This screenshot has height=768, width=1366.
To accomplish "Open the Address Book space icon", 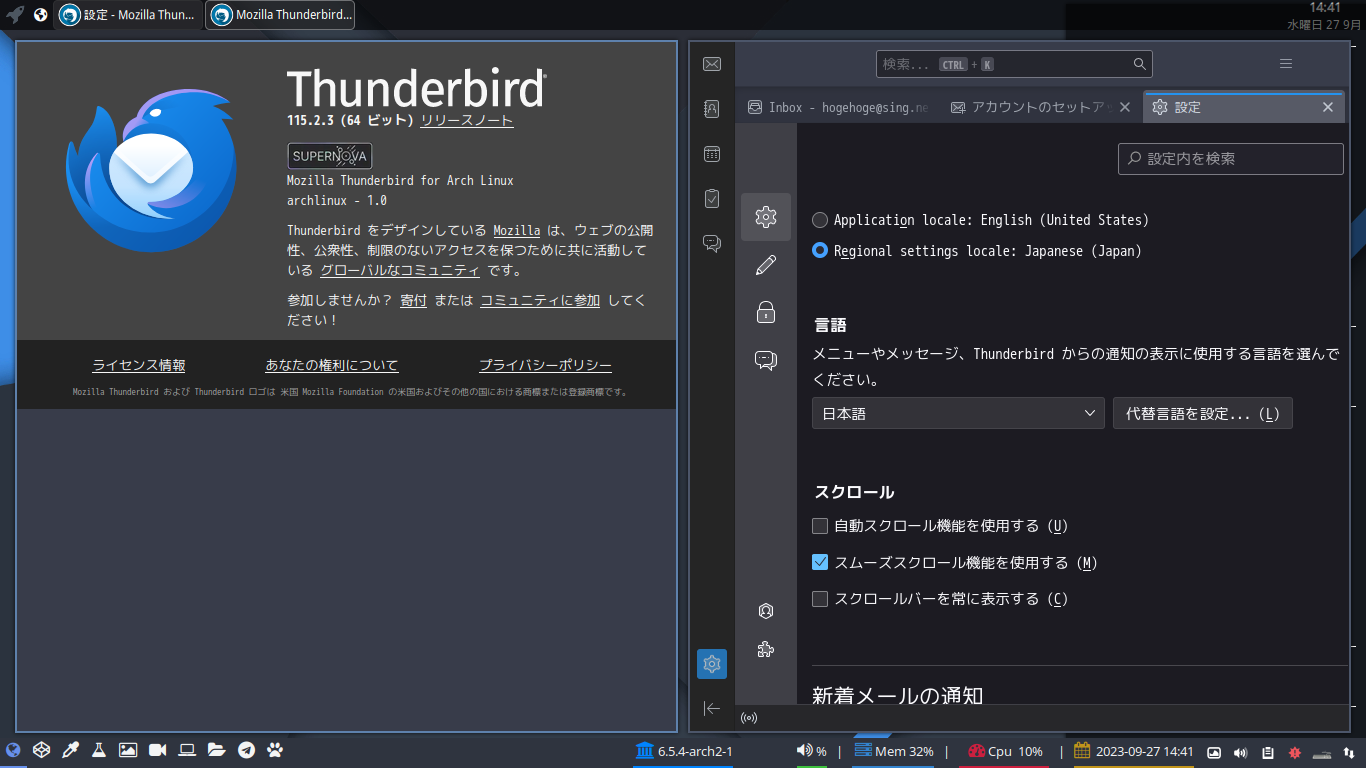I will tap(712, 109).
